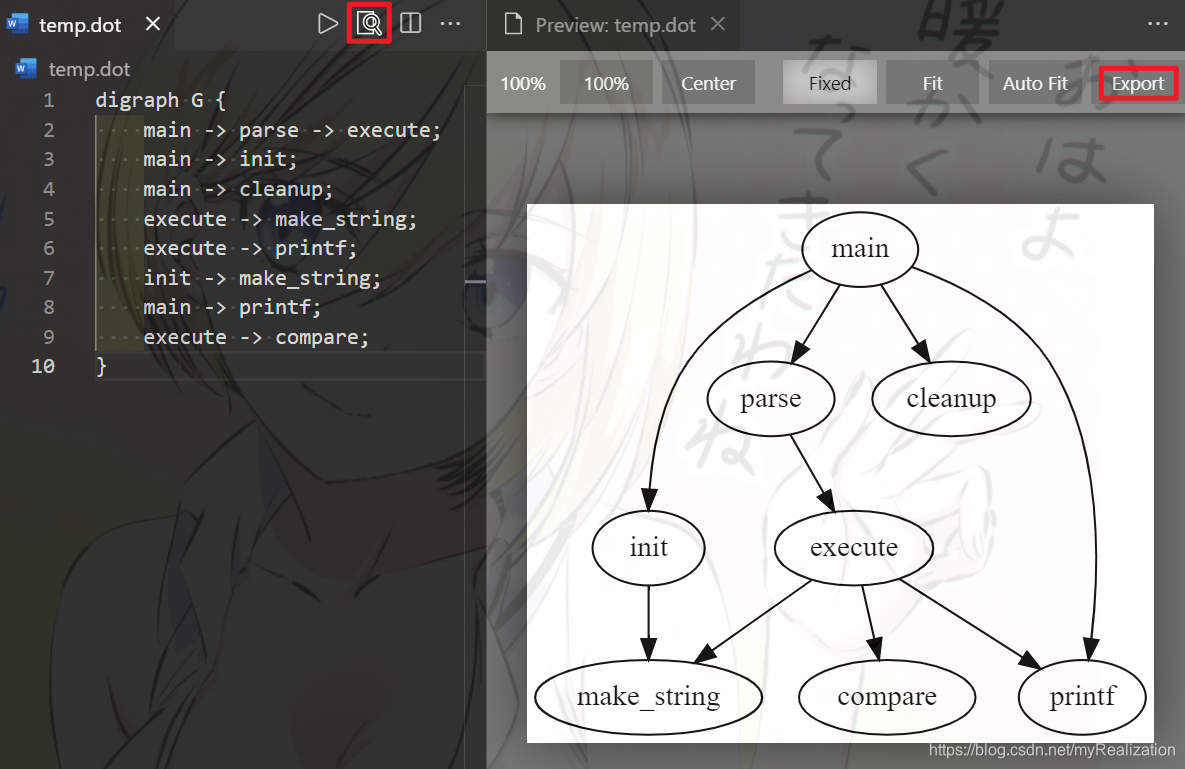Open the left 100% zoom selector
Screen dimensions: 1185x769
(x=522, y=83)
